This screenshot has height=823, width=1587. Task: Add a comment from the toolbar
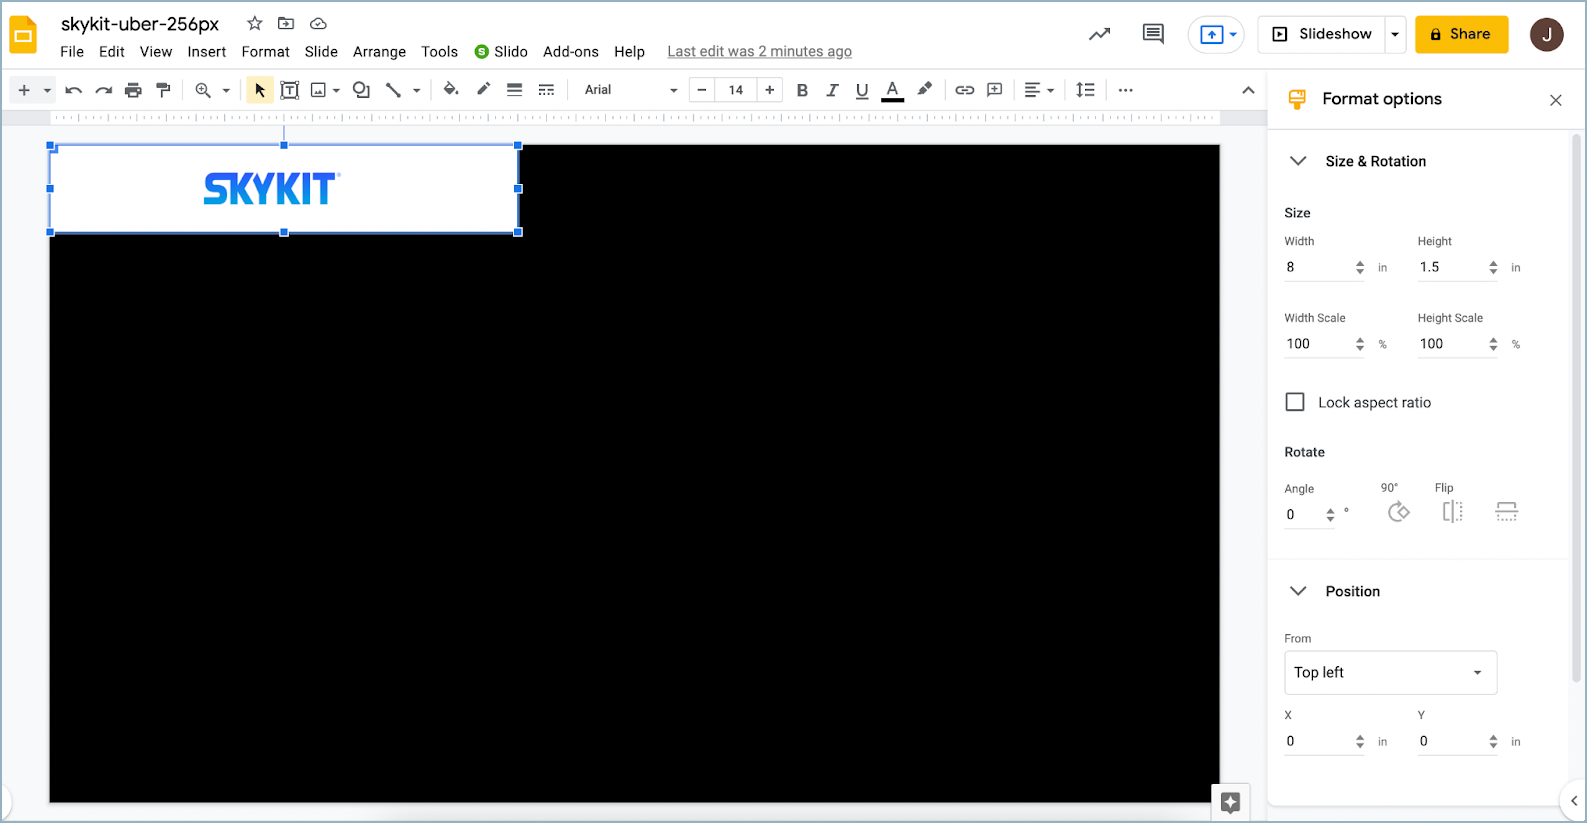coord(995,90)
